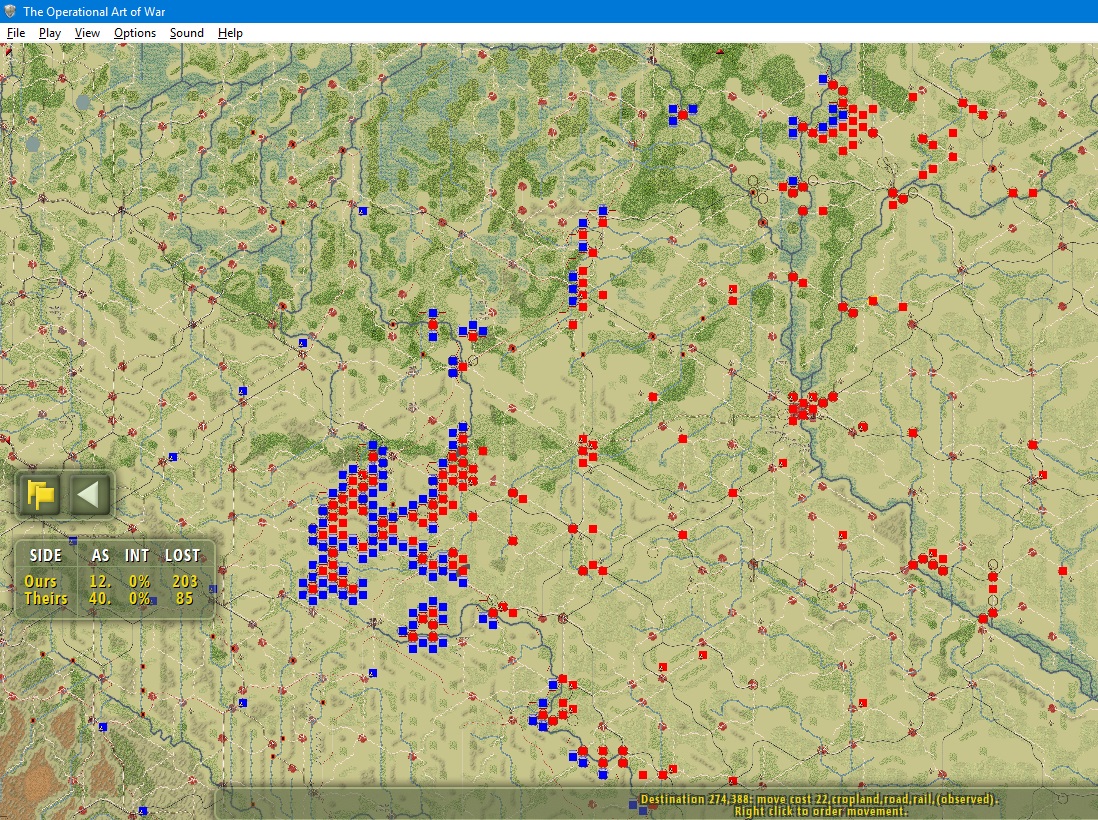Open the Play menu
The width and height of the screenshot is (1098, 820).
point(50,33)
